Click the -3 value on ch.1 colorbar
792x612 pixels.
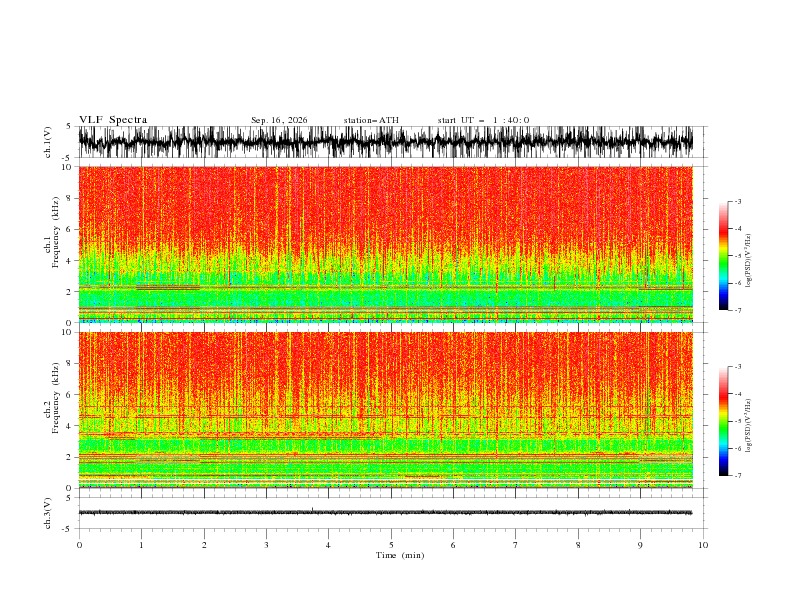point(737,201)
